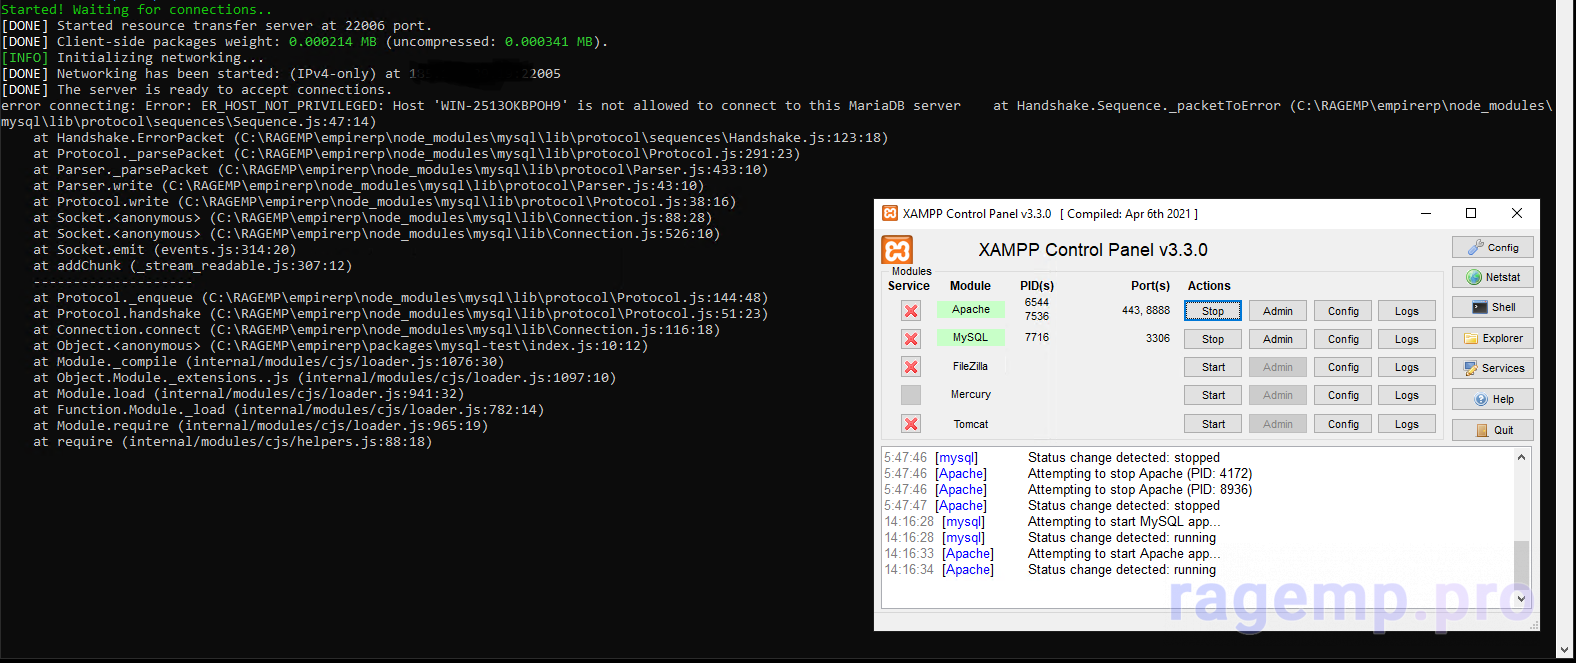Click the PID(s) column header
Screen dimensions: 1576x663
1037,286
